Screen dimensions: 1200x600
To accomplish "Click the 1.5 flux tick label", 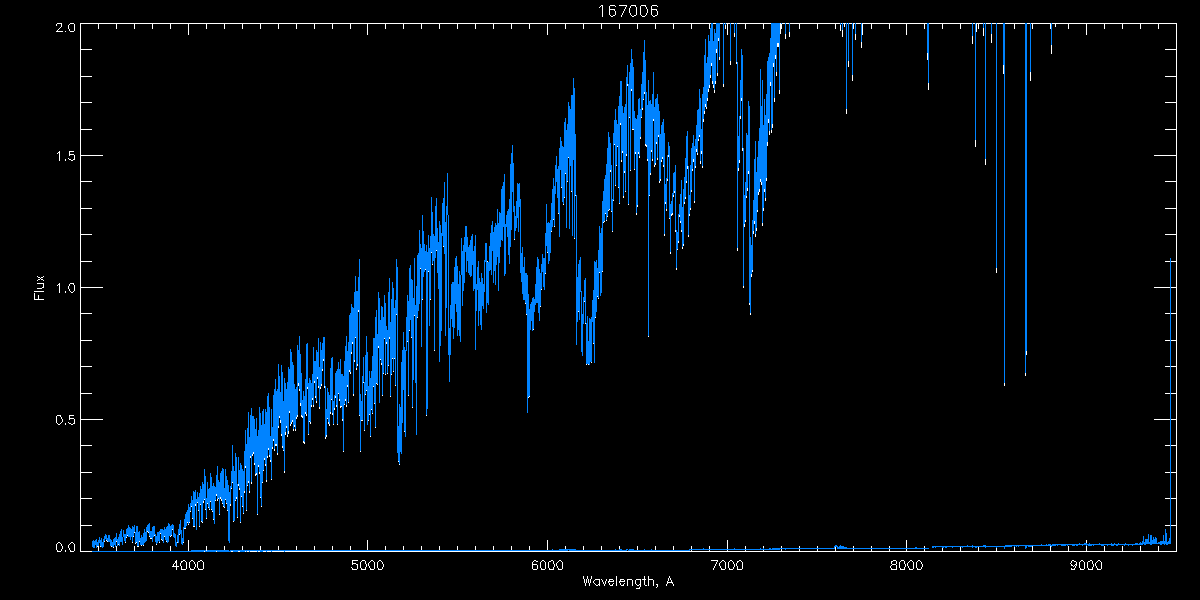I will pyautogui.click(x=65, y=157).
